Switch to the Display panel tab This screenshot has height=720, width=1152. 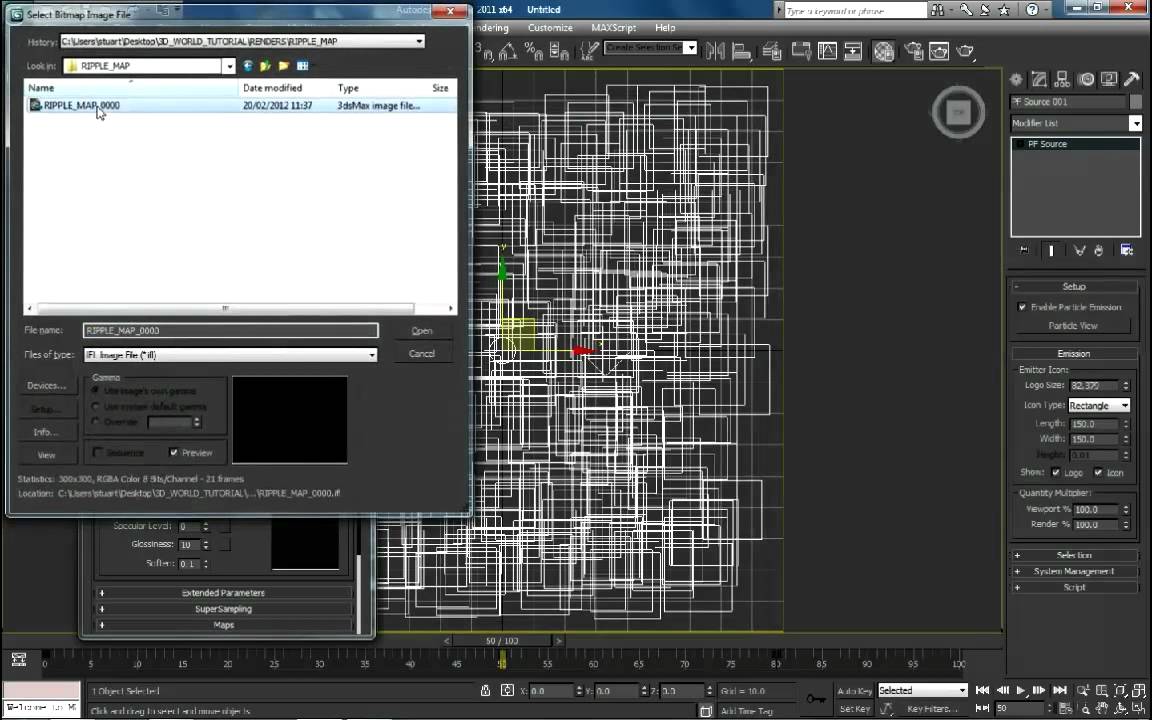(x=1109, y=79)
